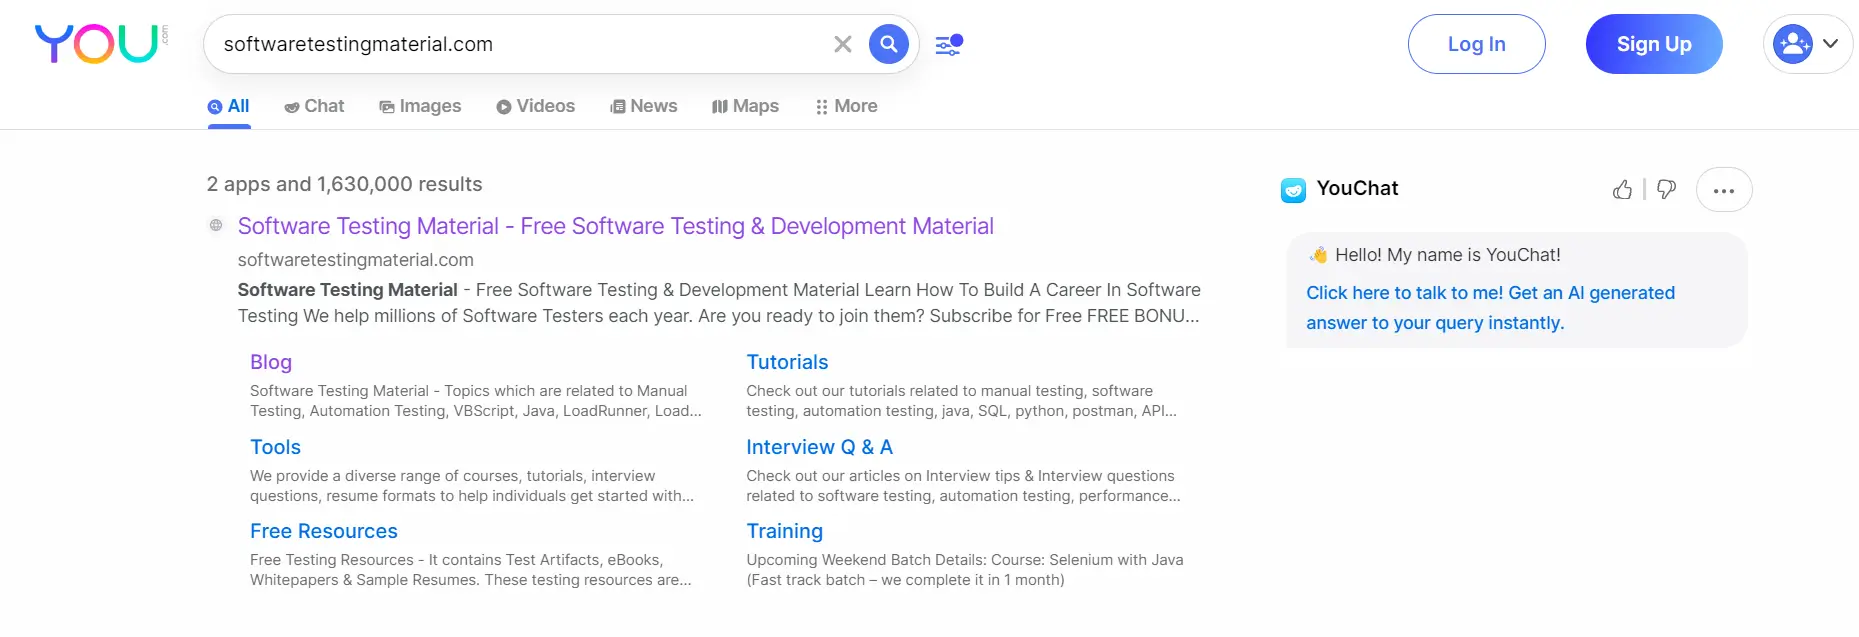Open the News tab
1859x637 pixels.
click(644, 106)
